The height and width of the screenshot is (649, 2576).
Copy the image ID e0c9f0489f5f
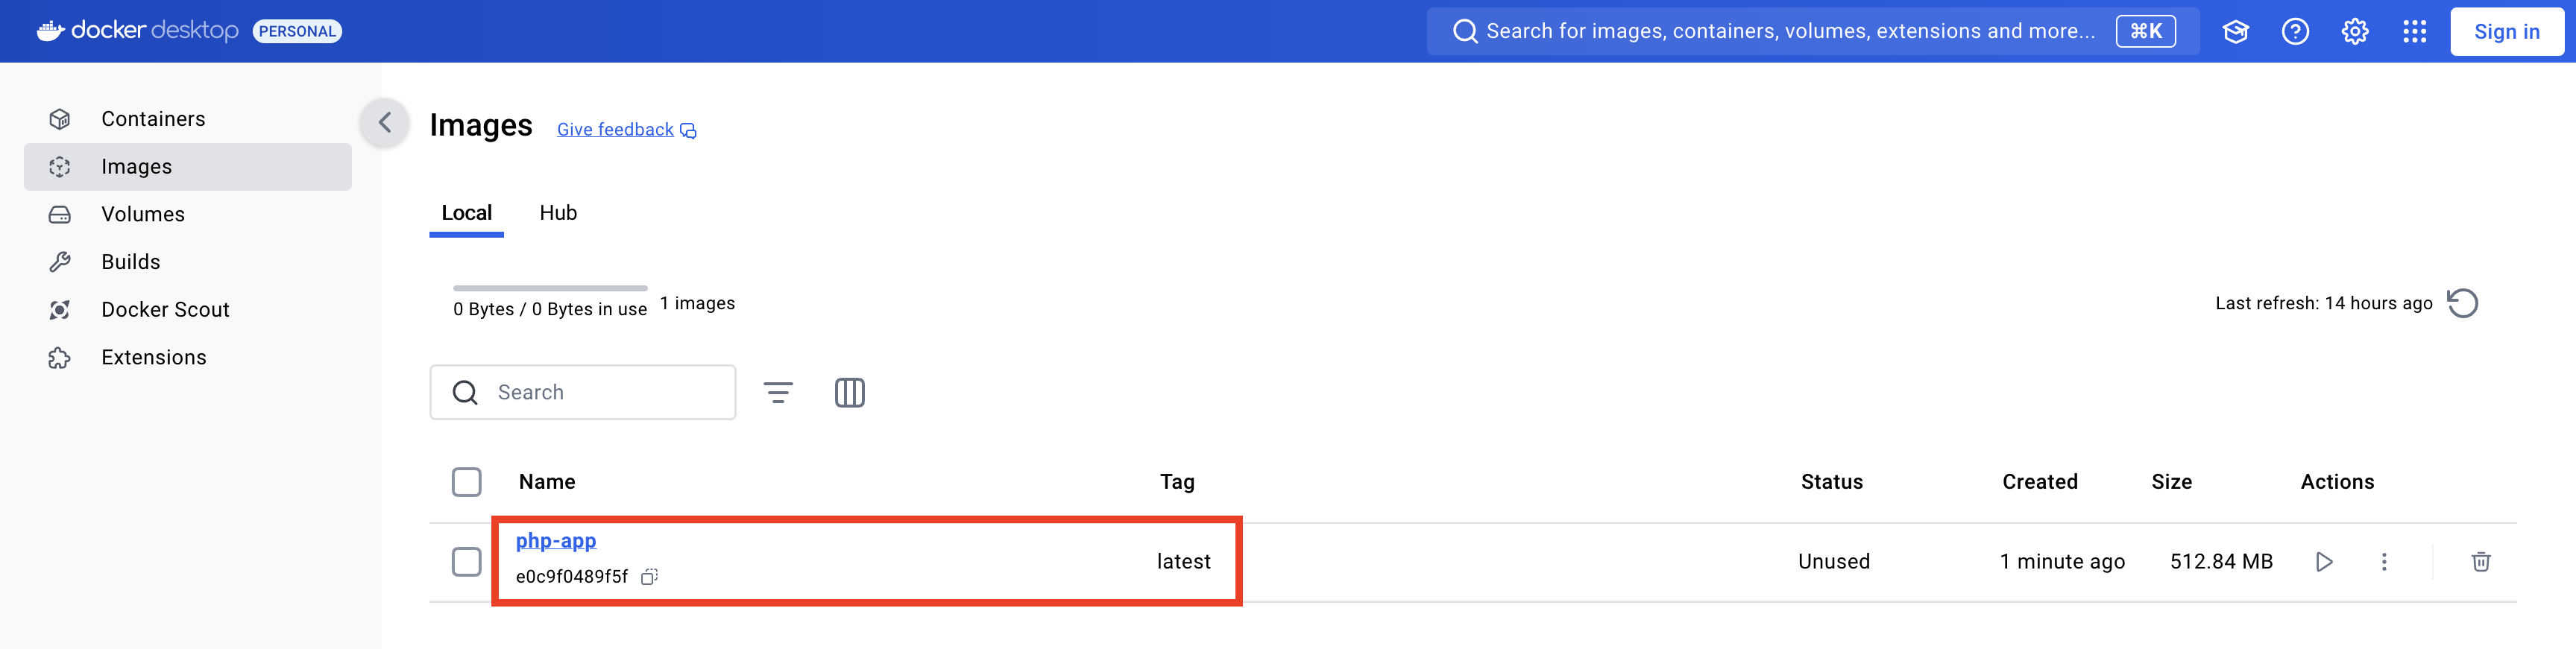click(649, 577)
